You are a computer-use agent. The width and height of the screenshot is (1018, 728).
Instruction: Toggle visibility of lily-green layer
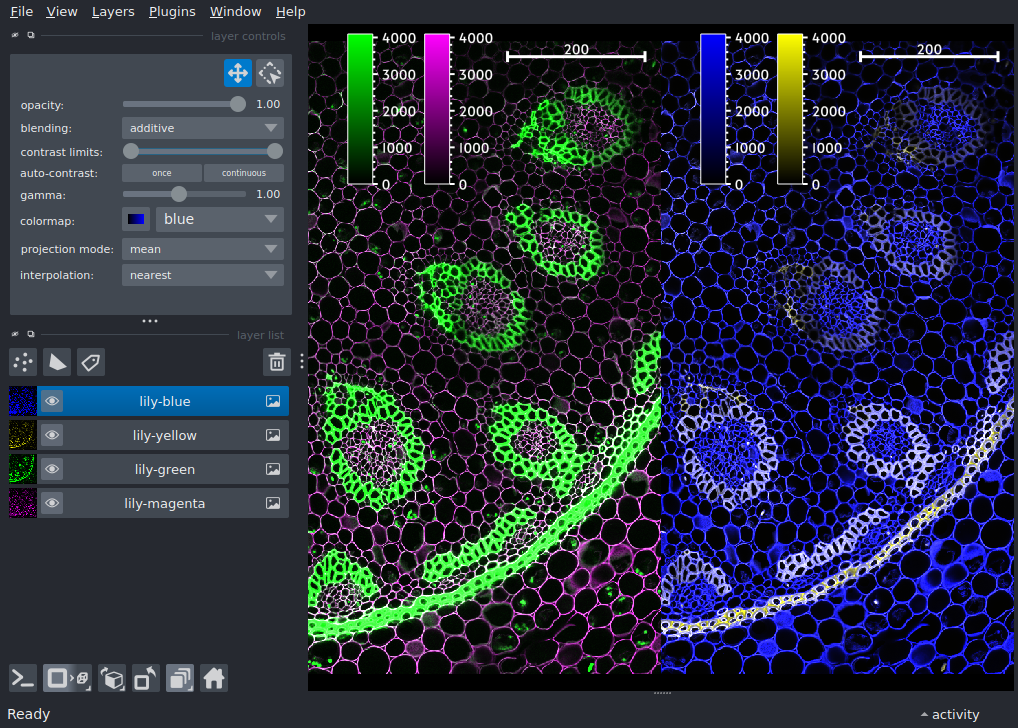pyautogui.click(x=52, y=468)
